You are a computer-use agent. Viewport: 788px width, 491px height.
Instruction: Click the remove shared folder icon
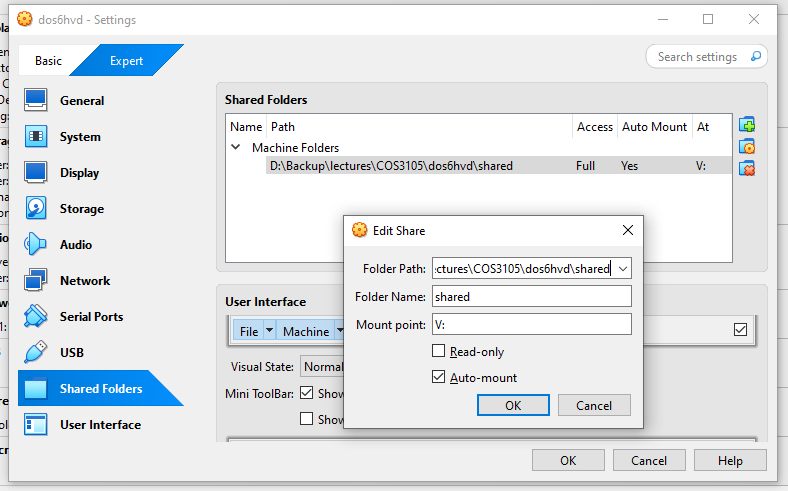(x=747, y=168)
